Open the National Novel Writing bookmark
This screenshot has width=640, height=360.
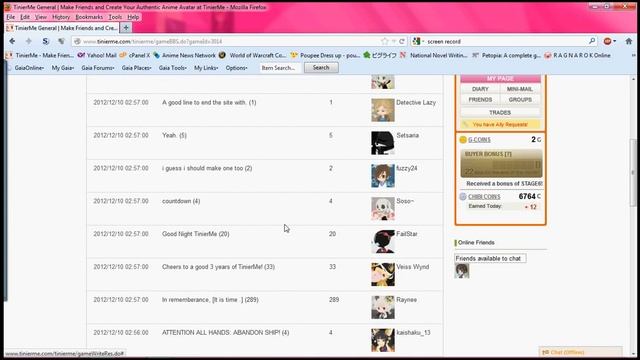point(433,55)
